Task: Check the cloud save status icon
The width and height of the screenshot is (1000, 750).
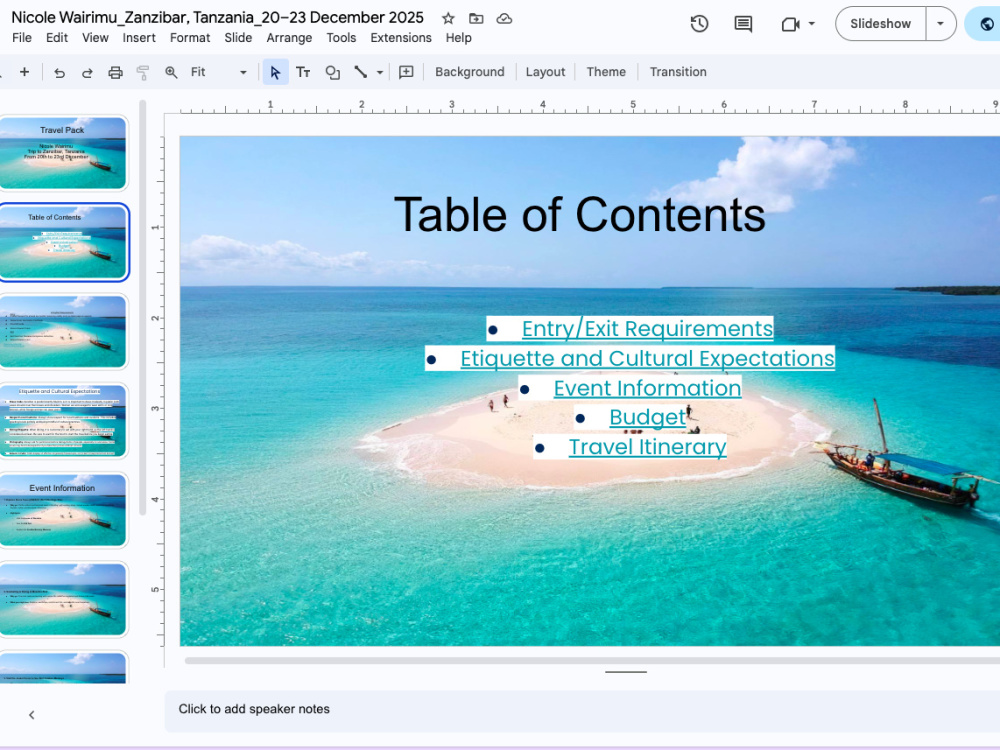Action: (x=504, y=18)
